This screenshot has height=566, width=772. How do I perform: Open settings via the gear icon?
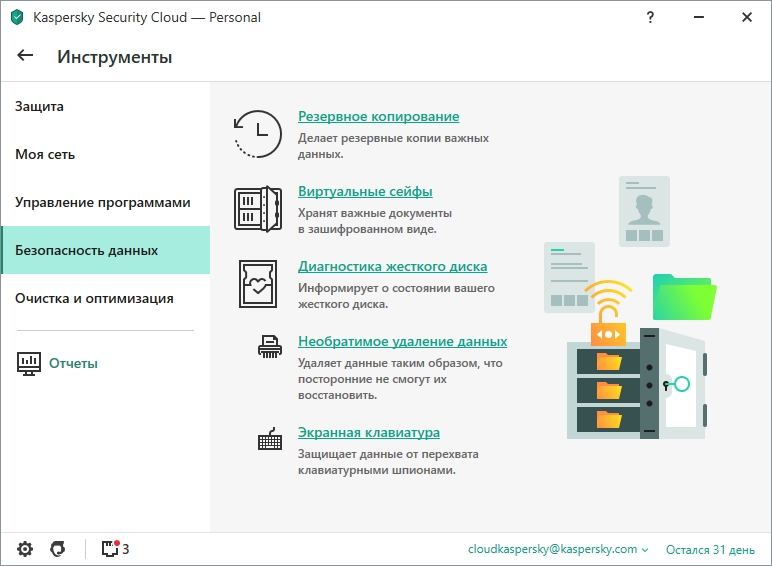[x=25, y=549]
